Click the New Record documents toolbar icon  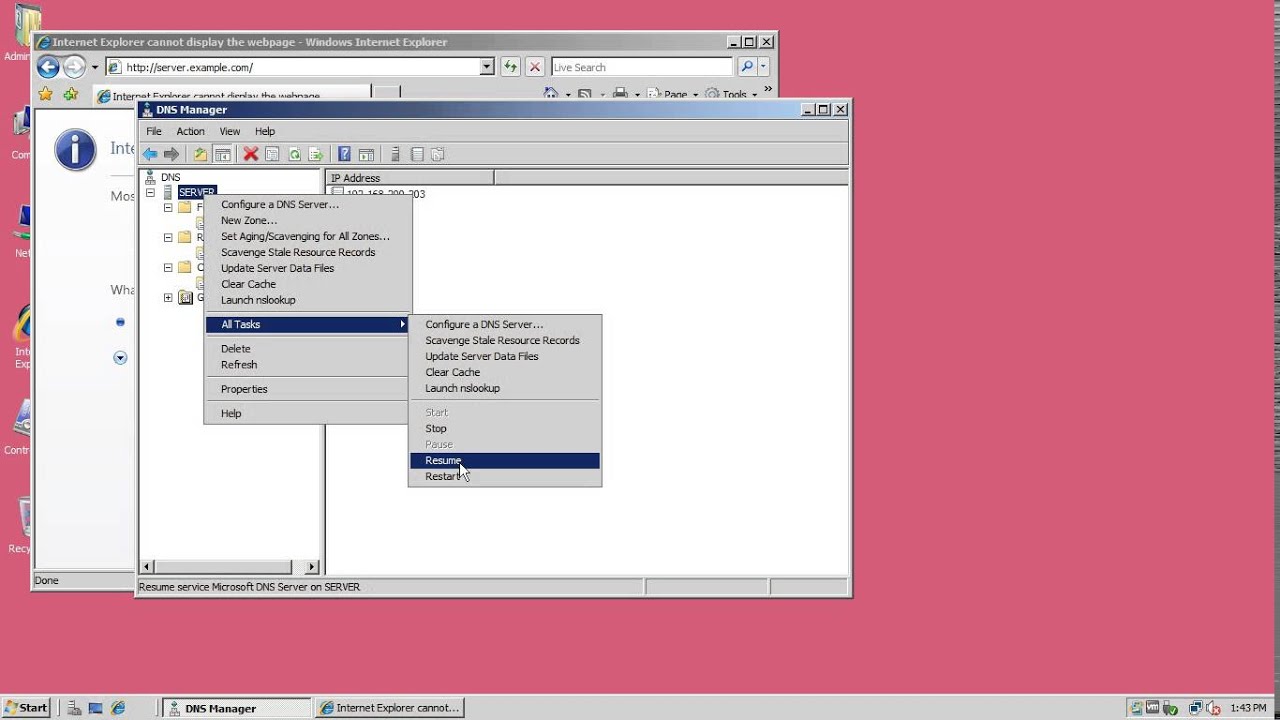coord(438,154)
